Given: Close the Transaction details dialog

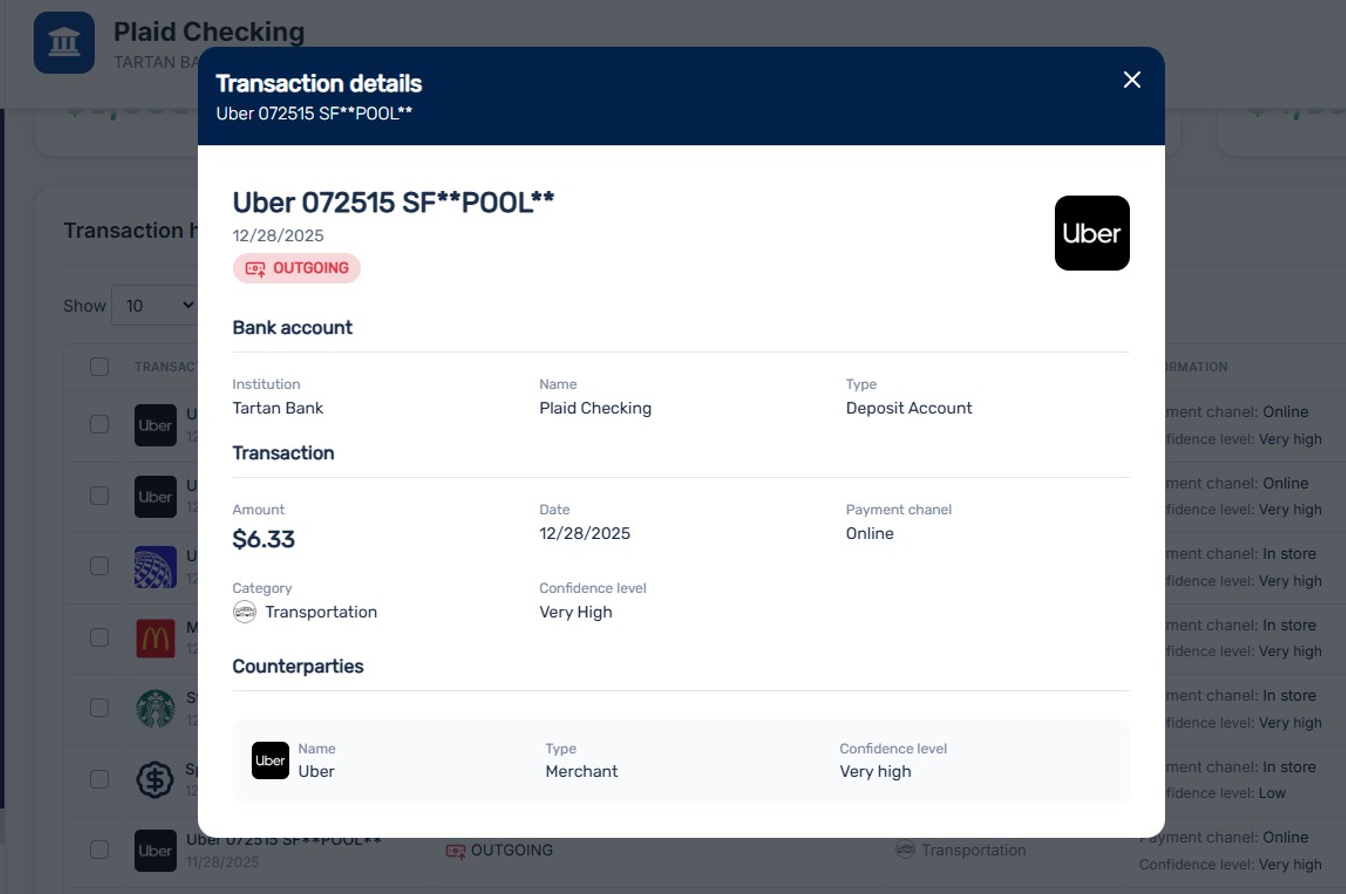Looking at the screenshot, I should [x=1132, y=80].
